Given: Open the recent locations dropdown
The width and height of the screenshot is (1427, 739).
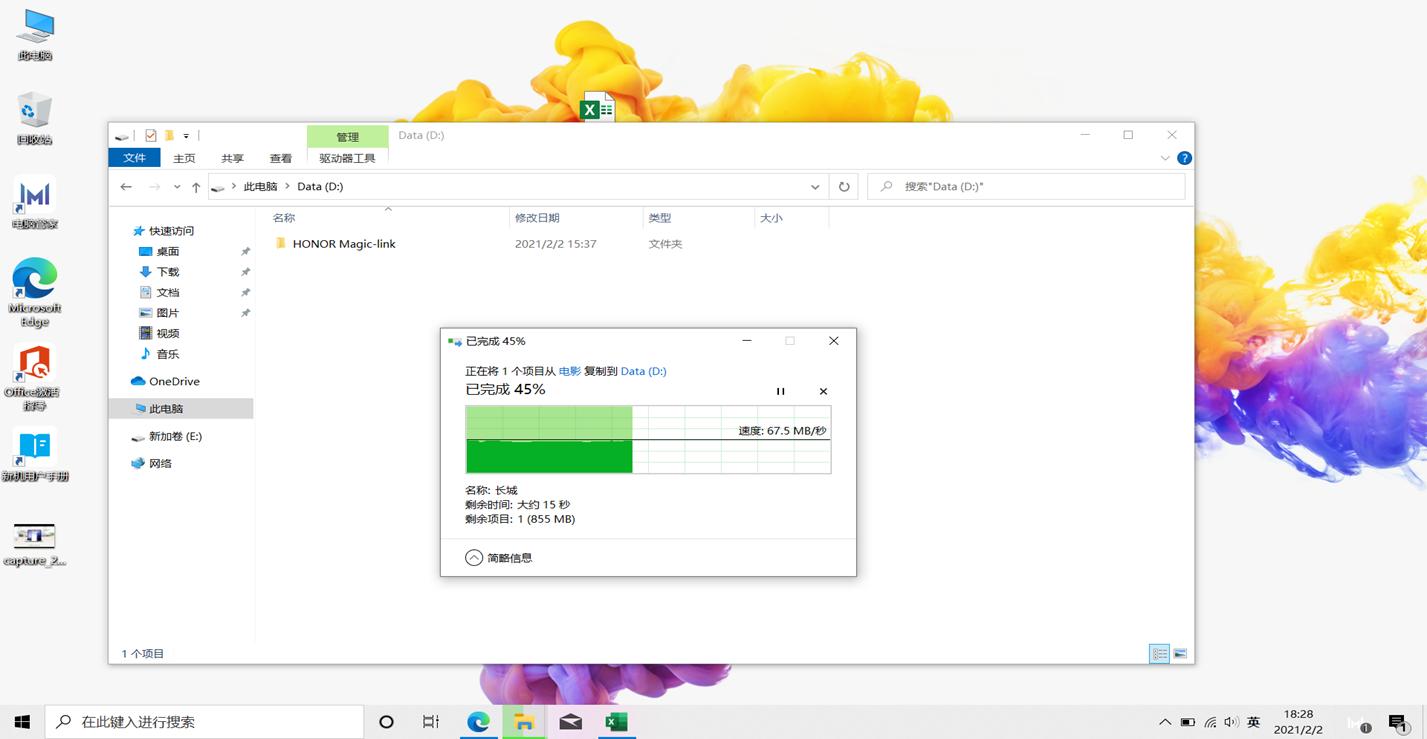Looking at the screenshot, I should click(x=177, y=187).
